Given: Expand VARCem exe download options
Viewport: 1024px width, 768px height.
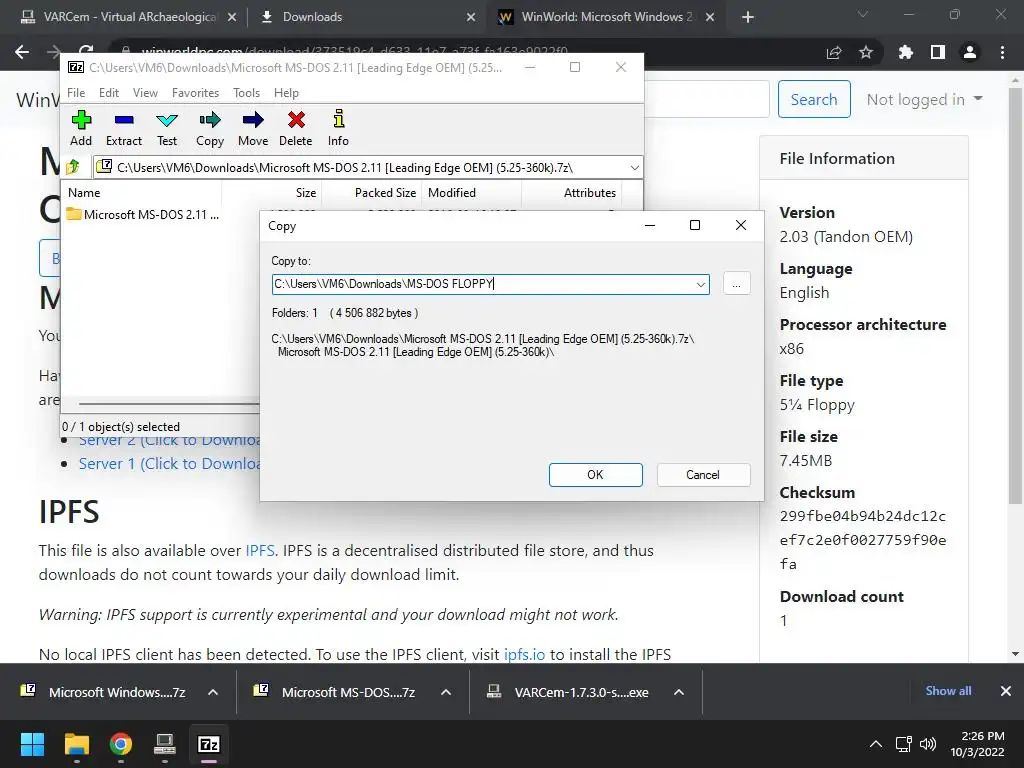Looking at the screenshot, I should [x=679, y=692].
